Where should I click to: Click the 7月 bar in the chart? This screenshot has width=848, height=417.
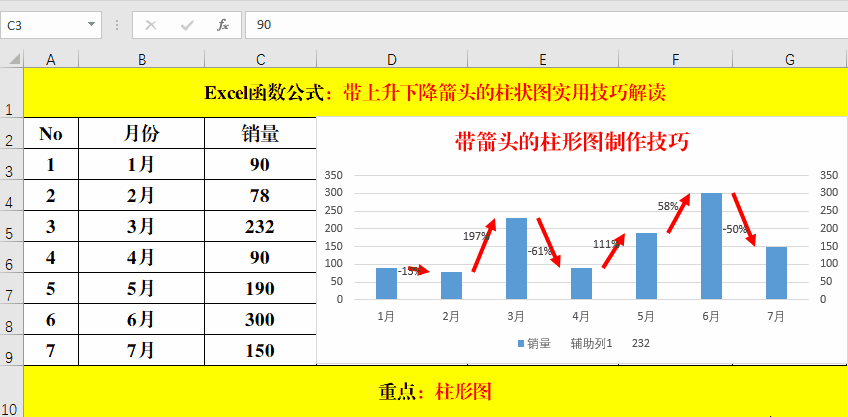[x=776, y=273]
